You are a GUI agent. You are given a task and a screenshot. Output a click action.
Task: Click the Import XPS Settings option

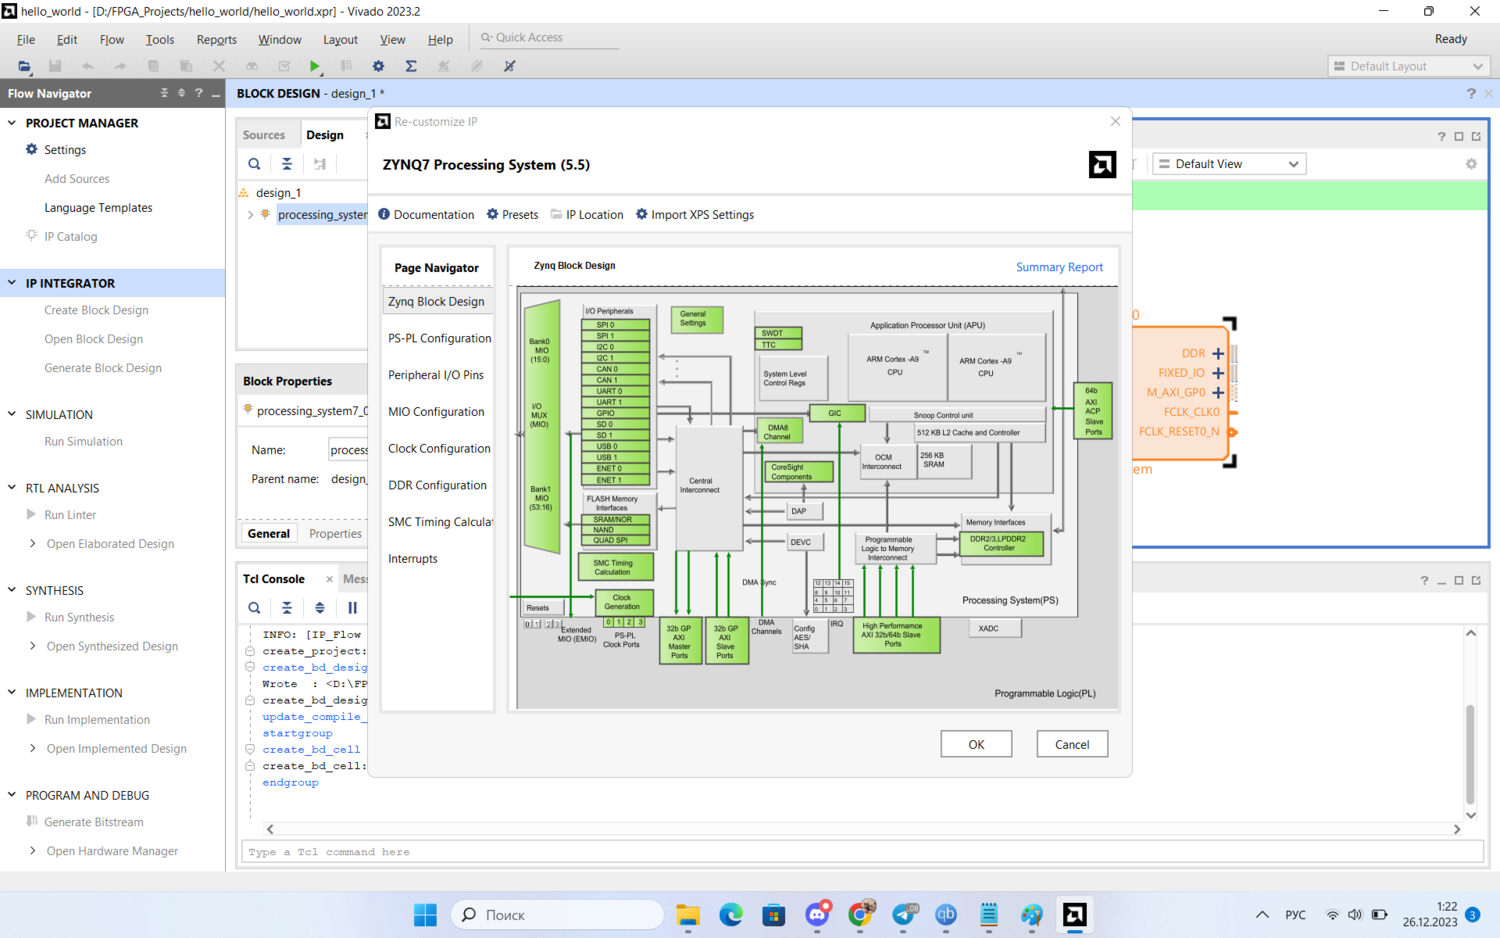[695, 215]
